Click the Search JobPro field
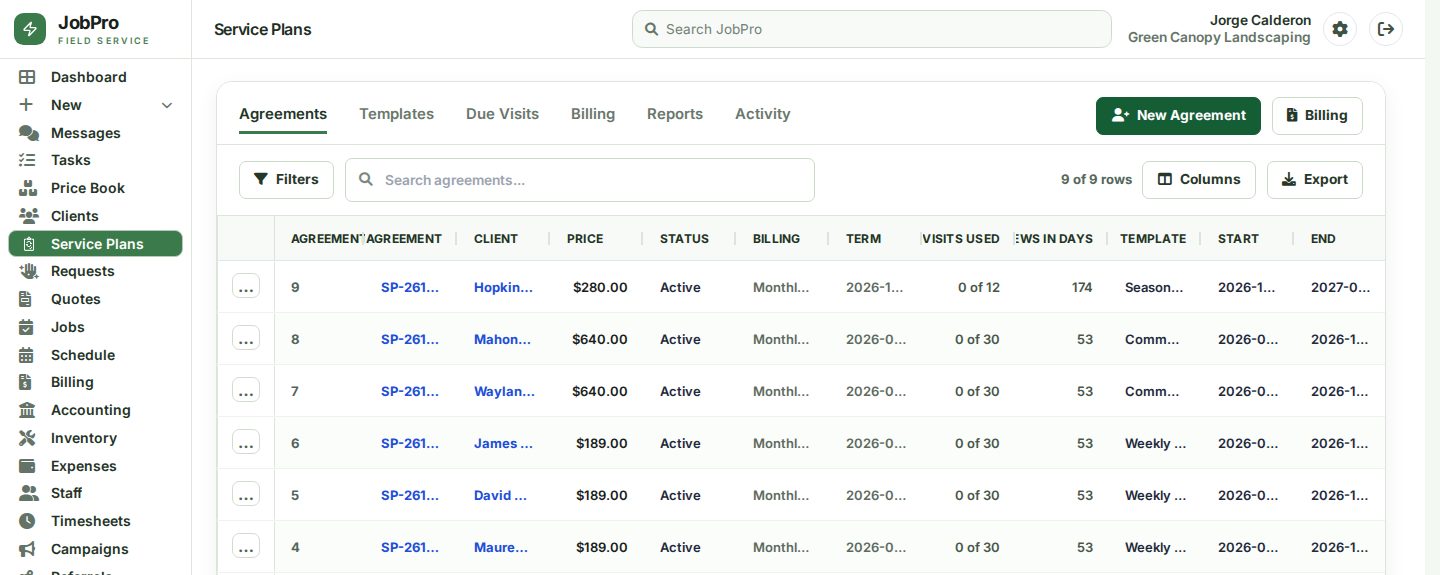The width and height of the screenshot is (1440, 575). tap(872, 29)
